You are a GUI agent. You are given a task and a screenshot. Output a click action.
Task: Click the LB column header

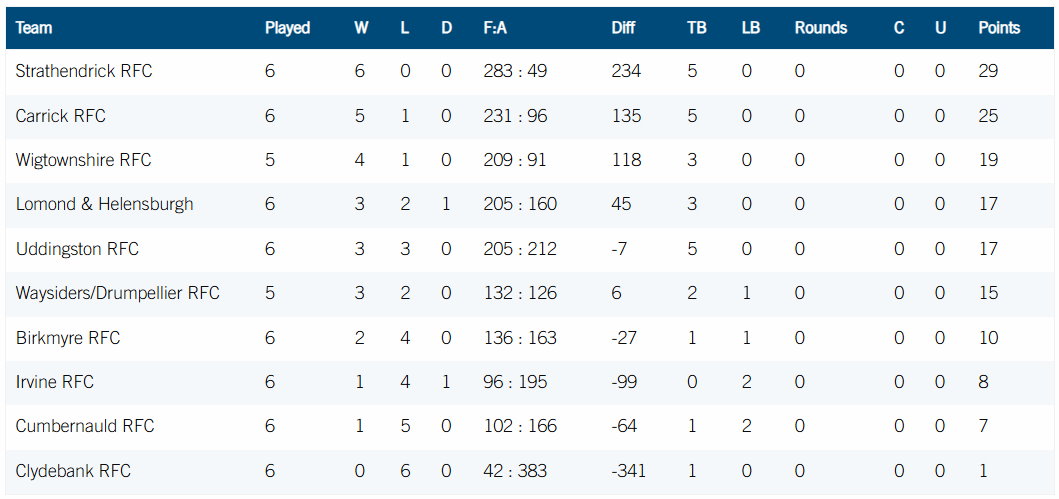pyautogui.click(x=751, y=28)
